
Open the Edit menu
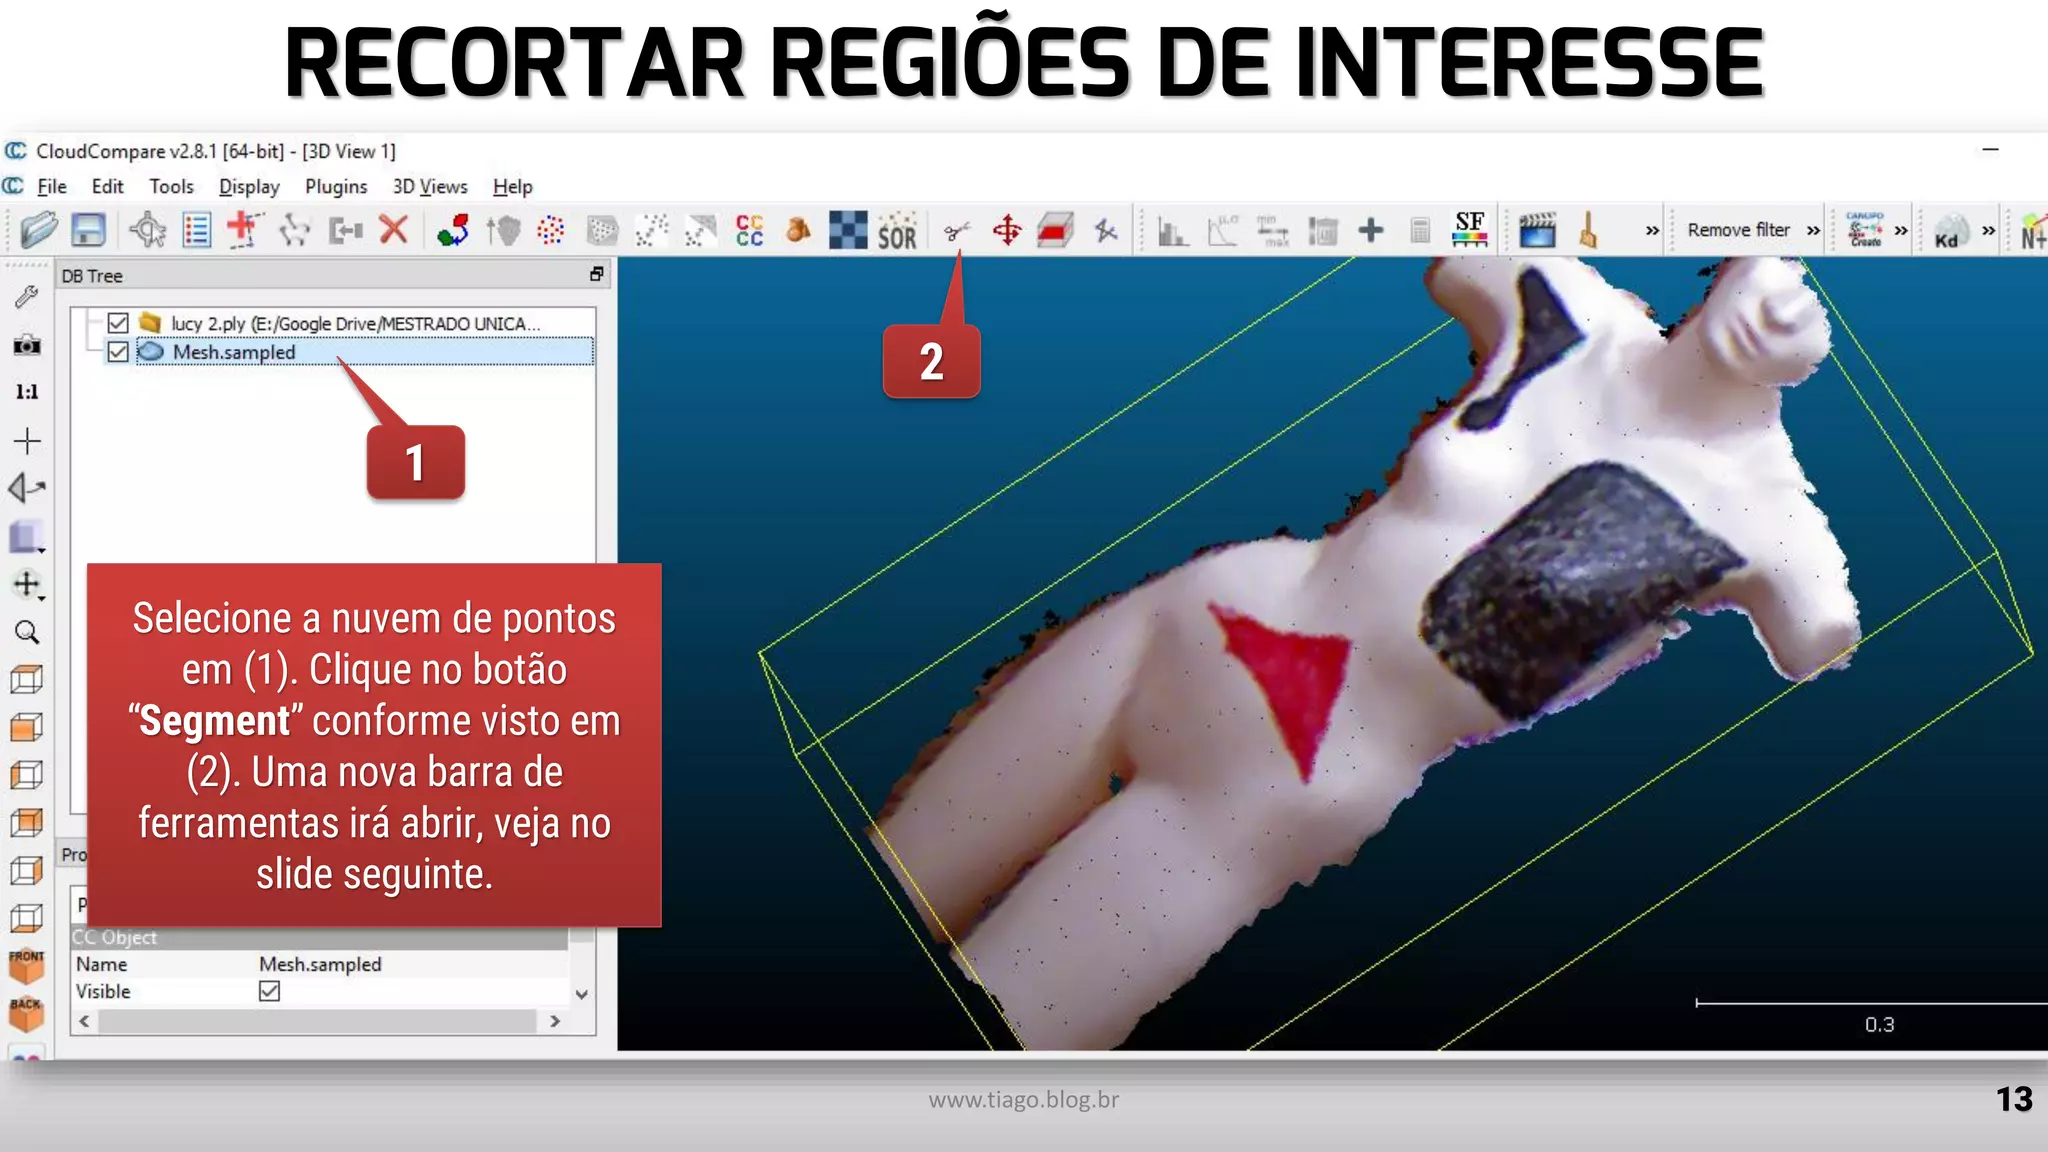(x=107, y=187)
